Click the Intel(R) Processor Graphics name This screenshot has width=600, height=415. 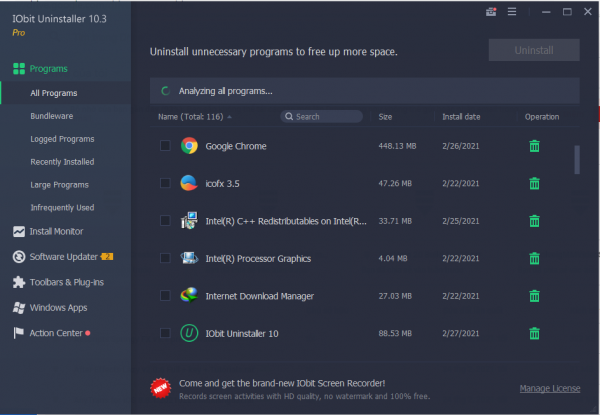(x=258, y=259)
